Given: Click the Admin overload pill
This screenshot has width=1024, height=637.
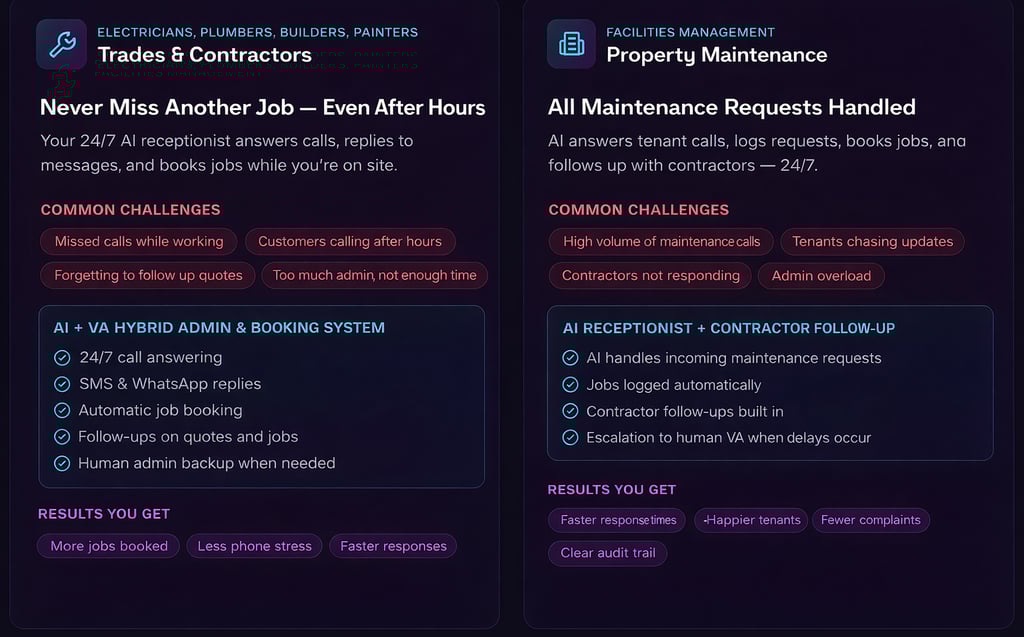Looking at the screenshot, I should click(821, 276).
